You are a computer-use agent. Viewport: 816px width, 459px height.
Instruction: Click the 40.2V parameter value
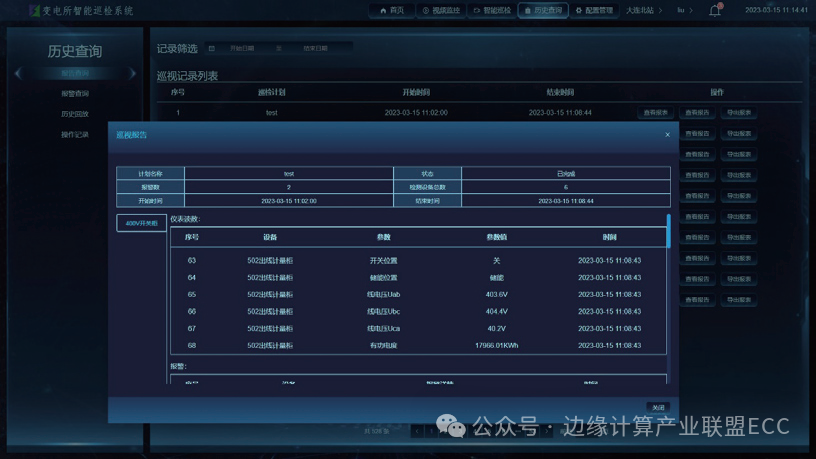496,329
